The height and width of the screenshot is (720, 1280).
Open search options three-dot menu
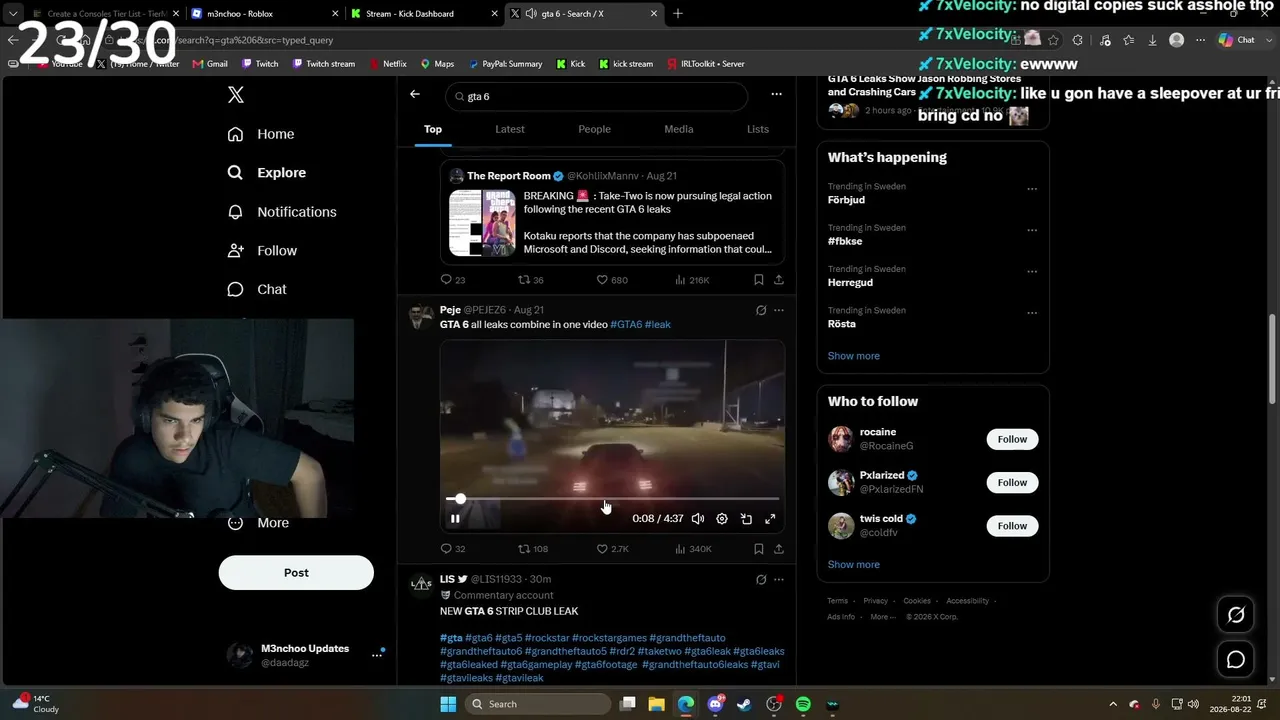776,94
